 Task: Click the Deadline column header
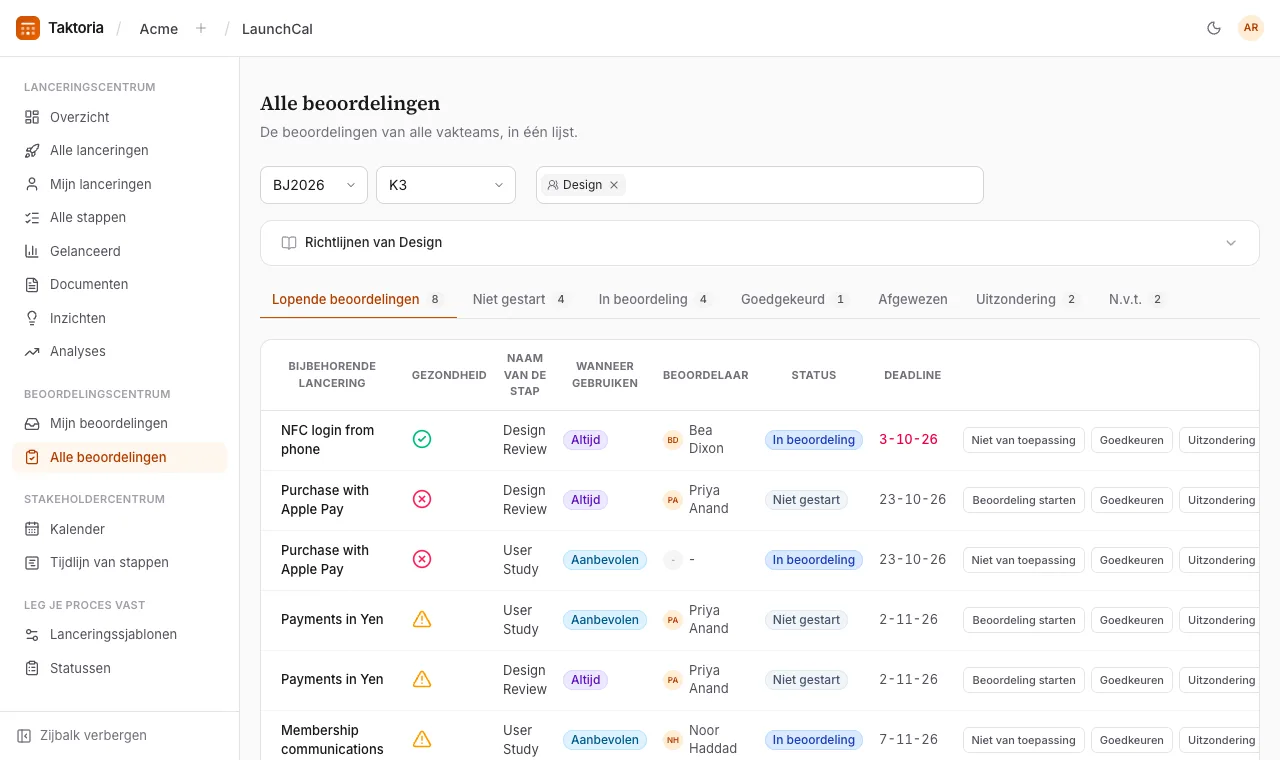click(912, 375)
